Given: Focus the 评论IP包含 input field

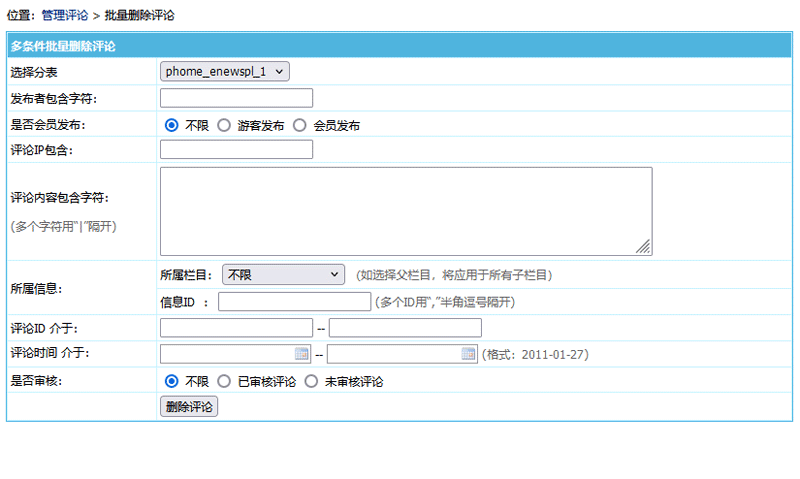Looking at the screenshot, I should (x=236, y=150).
